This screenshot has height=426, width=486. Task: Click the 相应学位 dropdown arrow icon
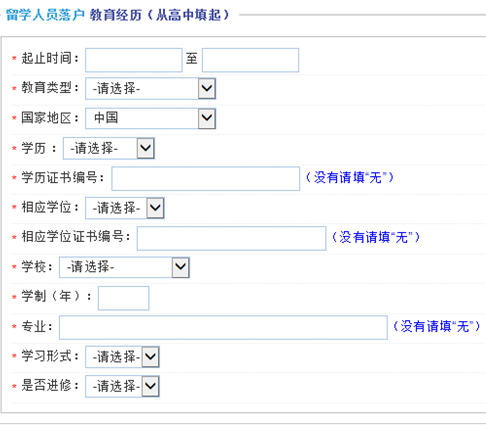(155, 208)
